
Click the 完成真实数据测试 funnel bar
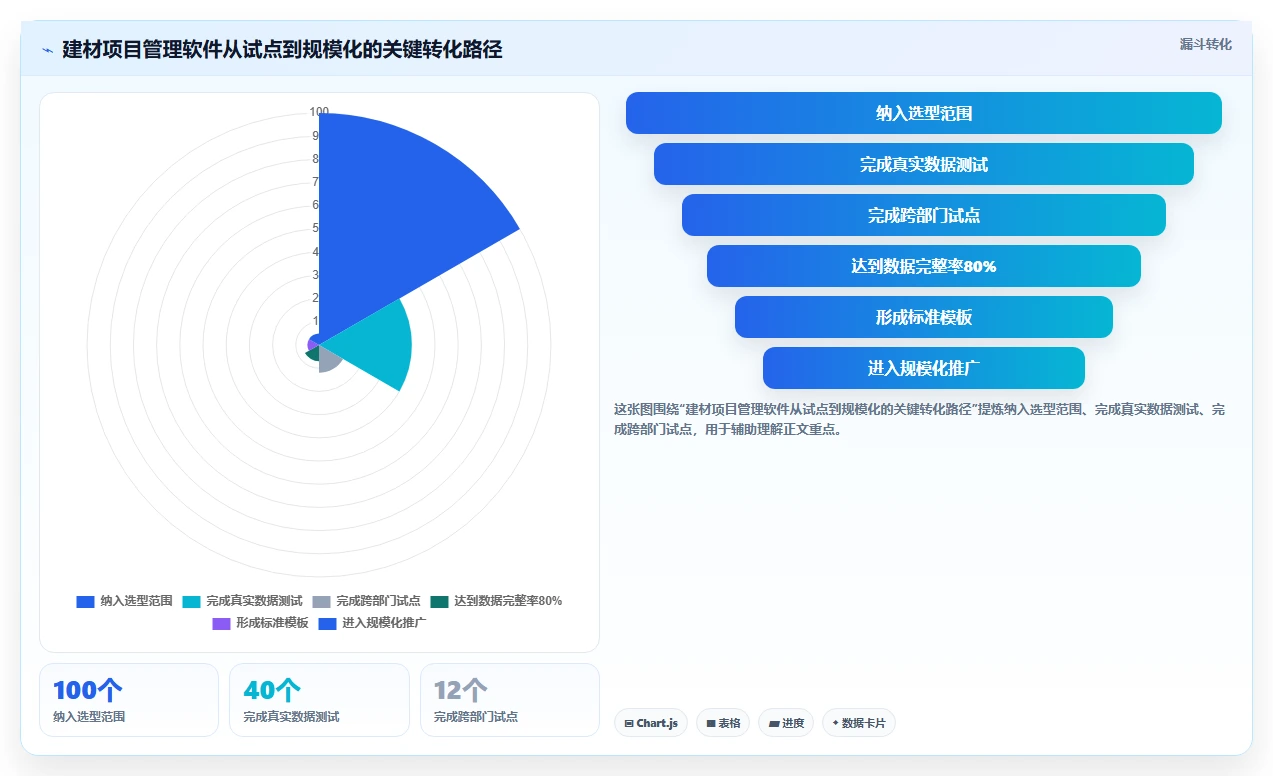tap(924, 164)
